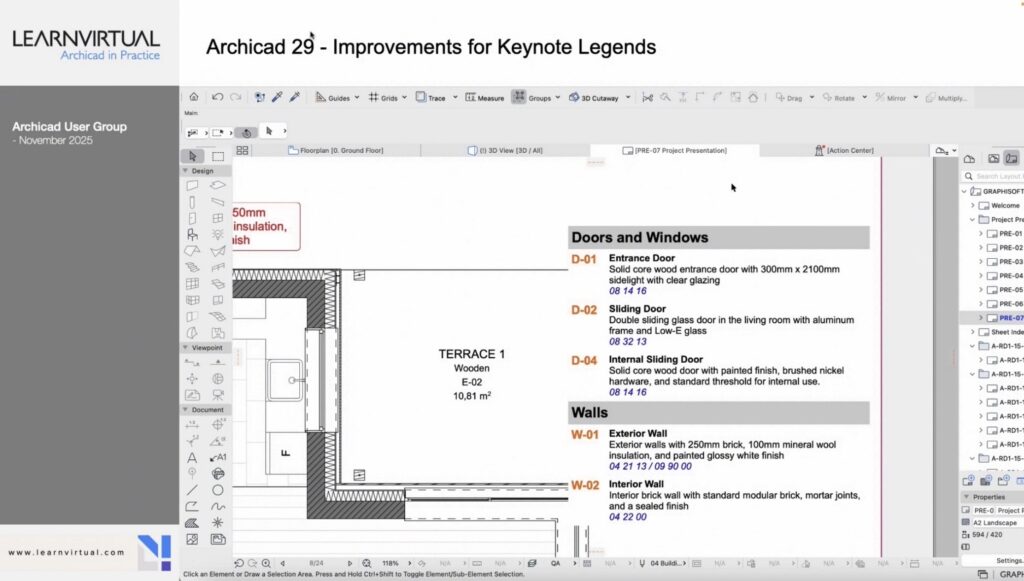Toggle the Trace reference button

coord(430,97)
